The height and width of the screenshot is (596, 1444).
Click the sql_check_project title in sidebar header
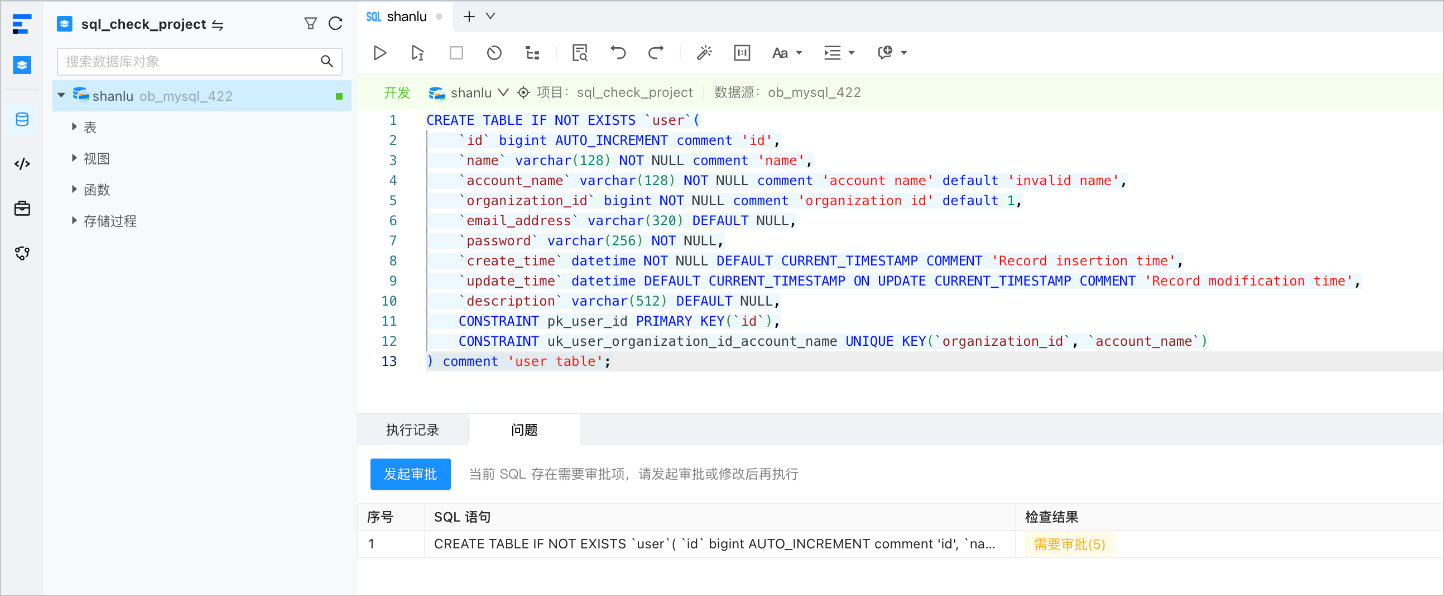point(144,24)
